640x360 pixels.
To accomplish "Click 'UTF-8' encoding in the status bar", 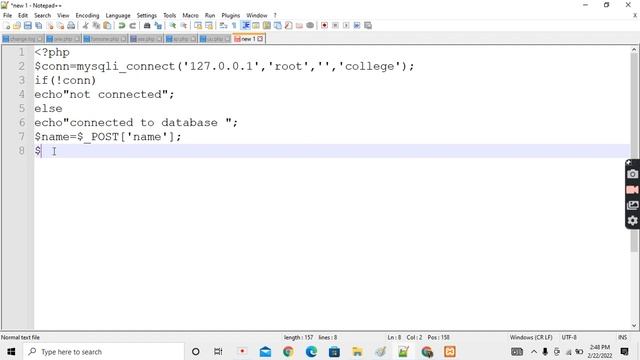I will [x=569, y=338].
